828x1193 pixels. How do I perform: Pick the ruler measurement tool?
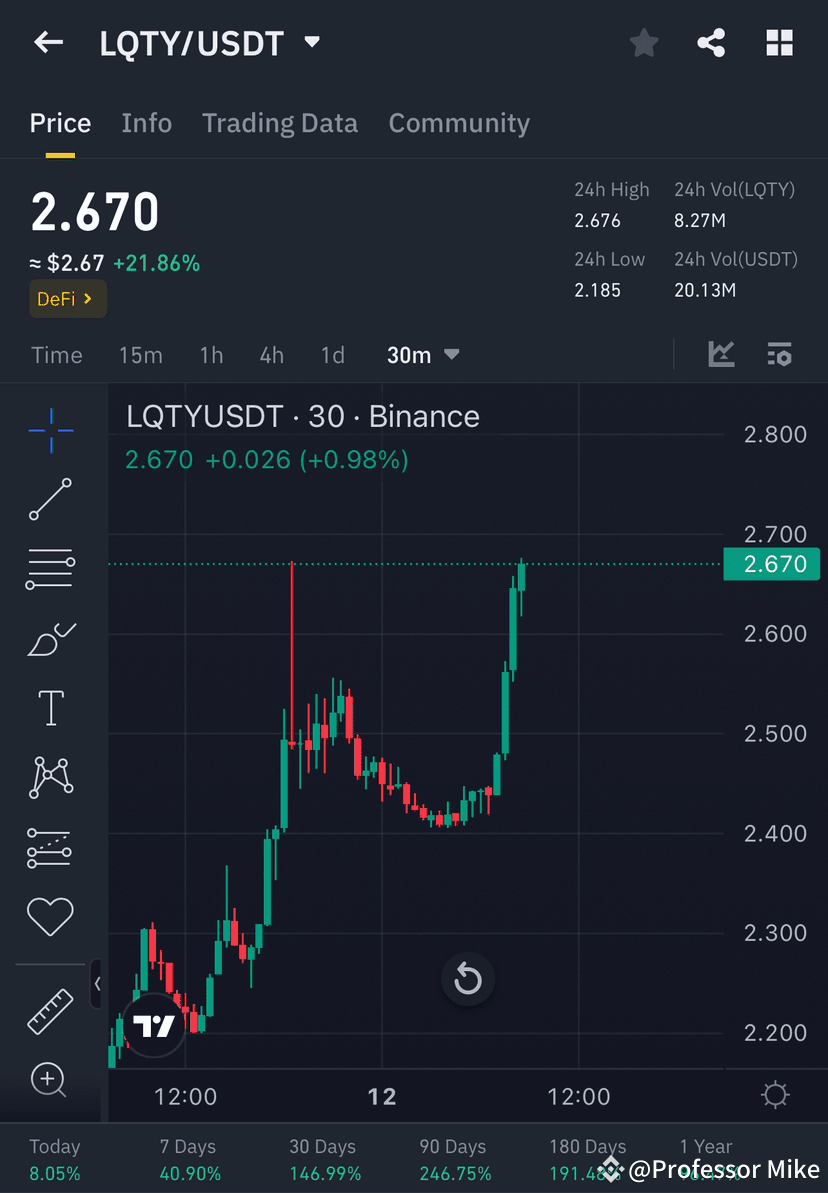click(50, 1010)
